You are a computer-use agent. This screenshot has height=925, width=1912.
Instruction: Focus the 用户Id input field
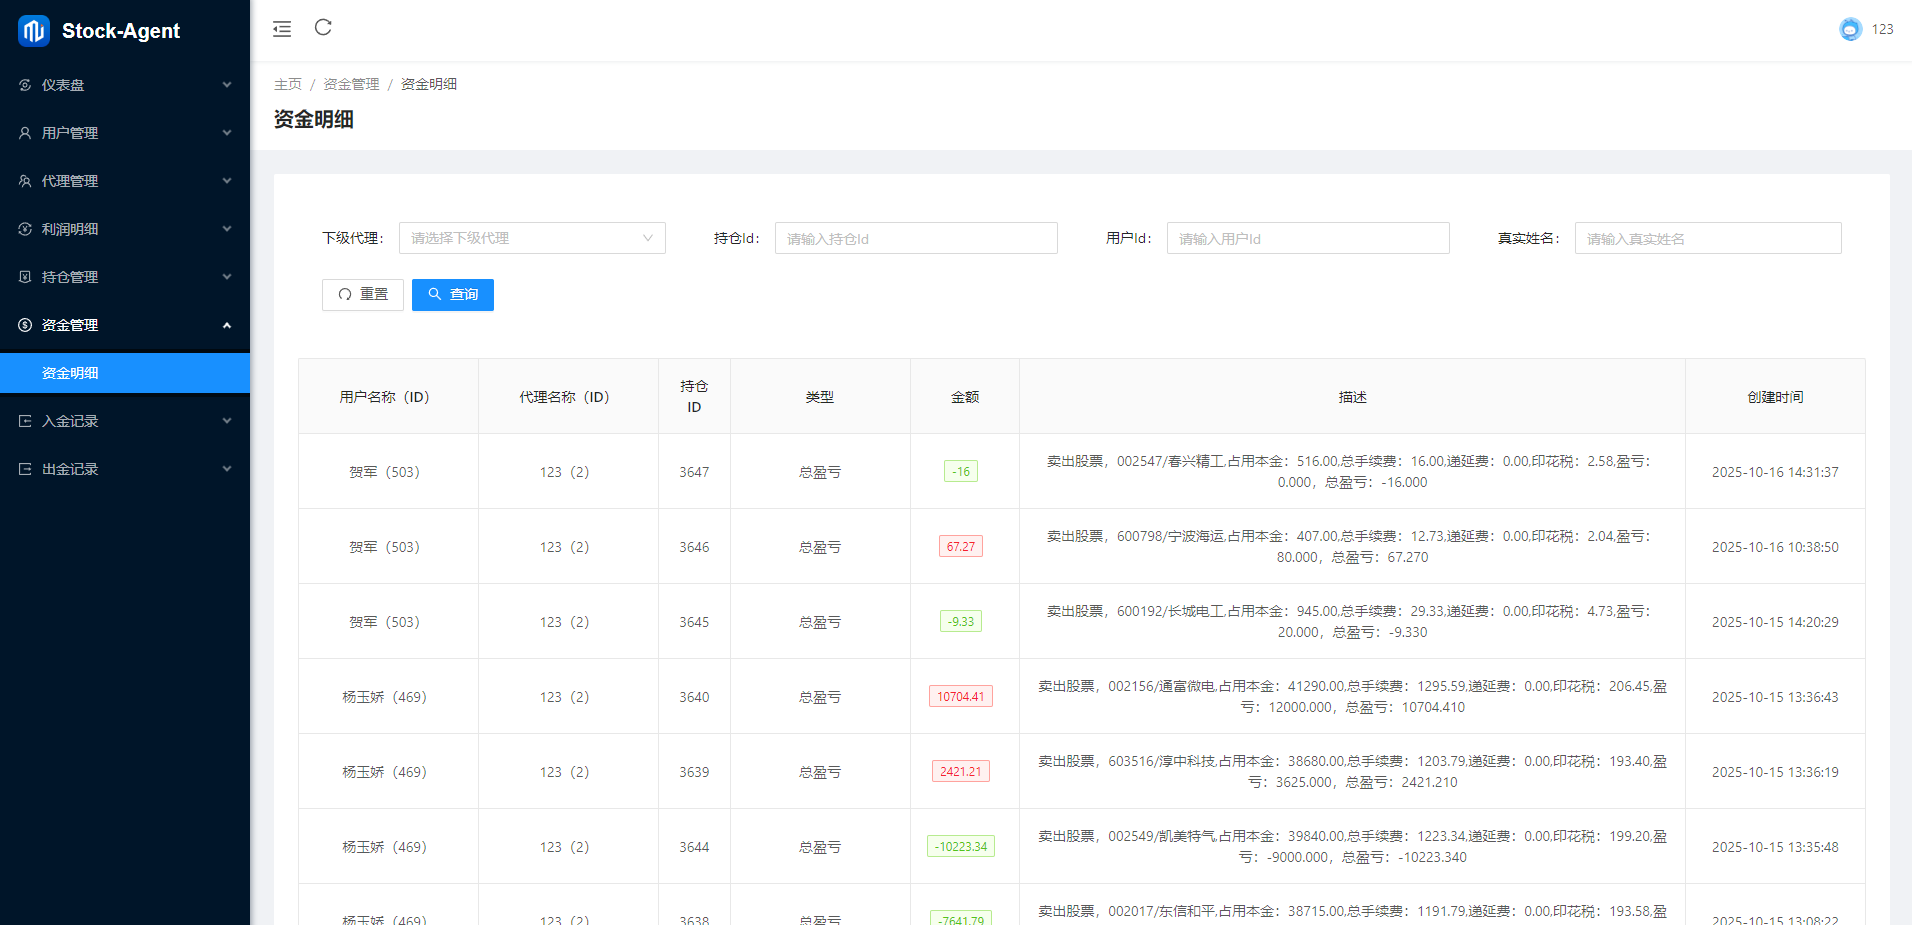coord(1307,238)
